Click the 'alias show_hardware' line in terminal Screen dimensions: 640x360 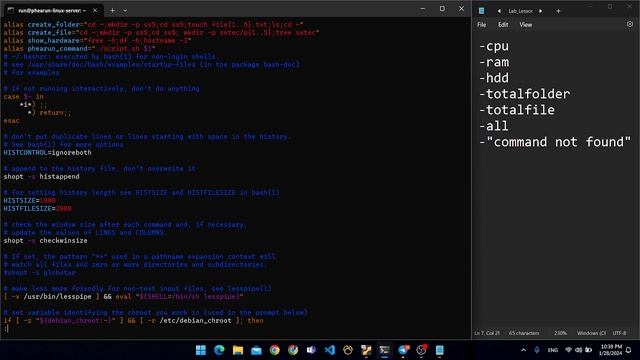(x=97, y=40)
